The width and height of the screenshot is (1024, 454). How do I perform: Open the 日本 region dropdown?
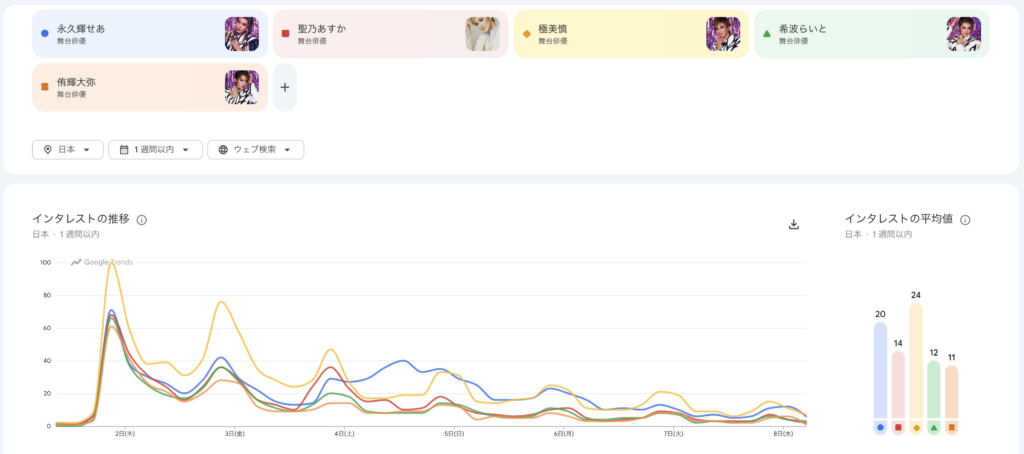pyautogui.click(x=68, y=150)
